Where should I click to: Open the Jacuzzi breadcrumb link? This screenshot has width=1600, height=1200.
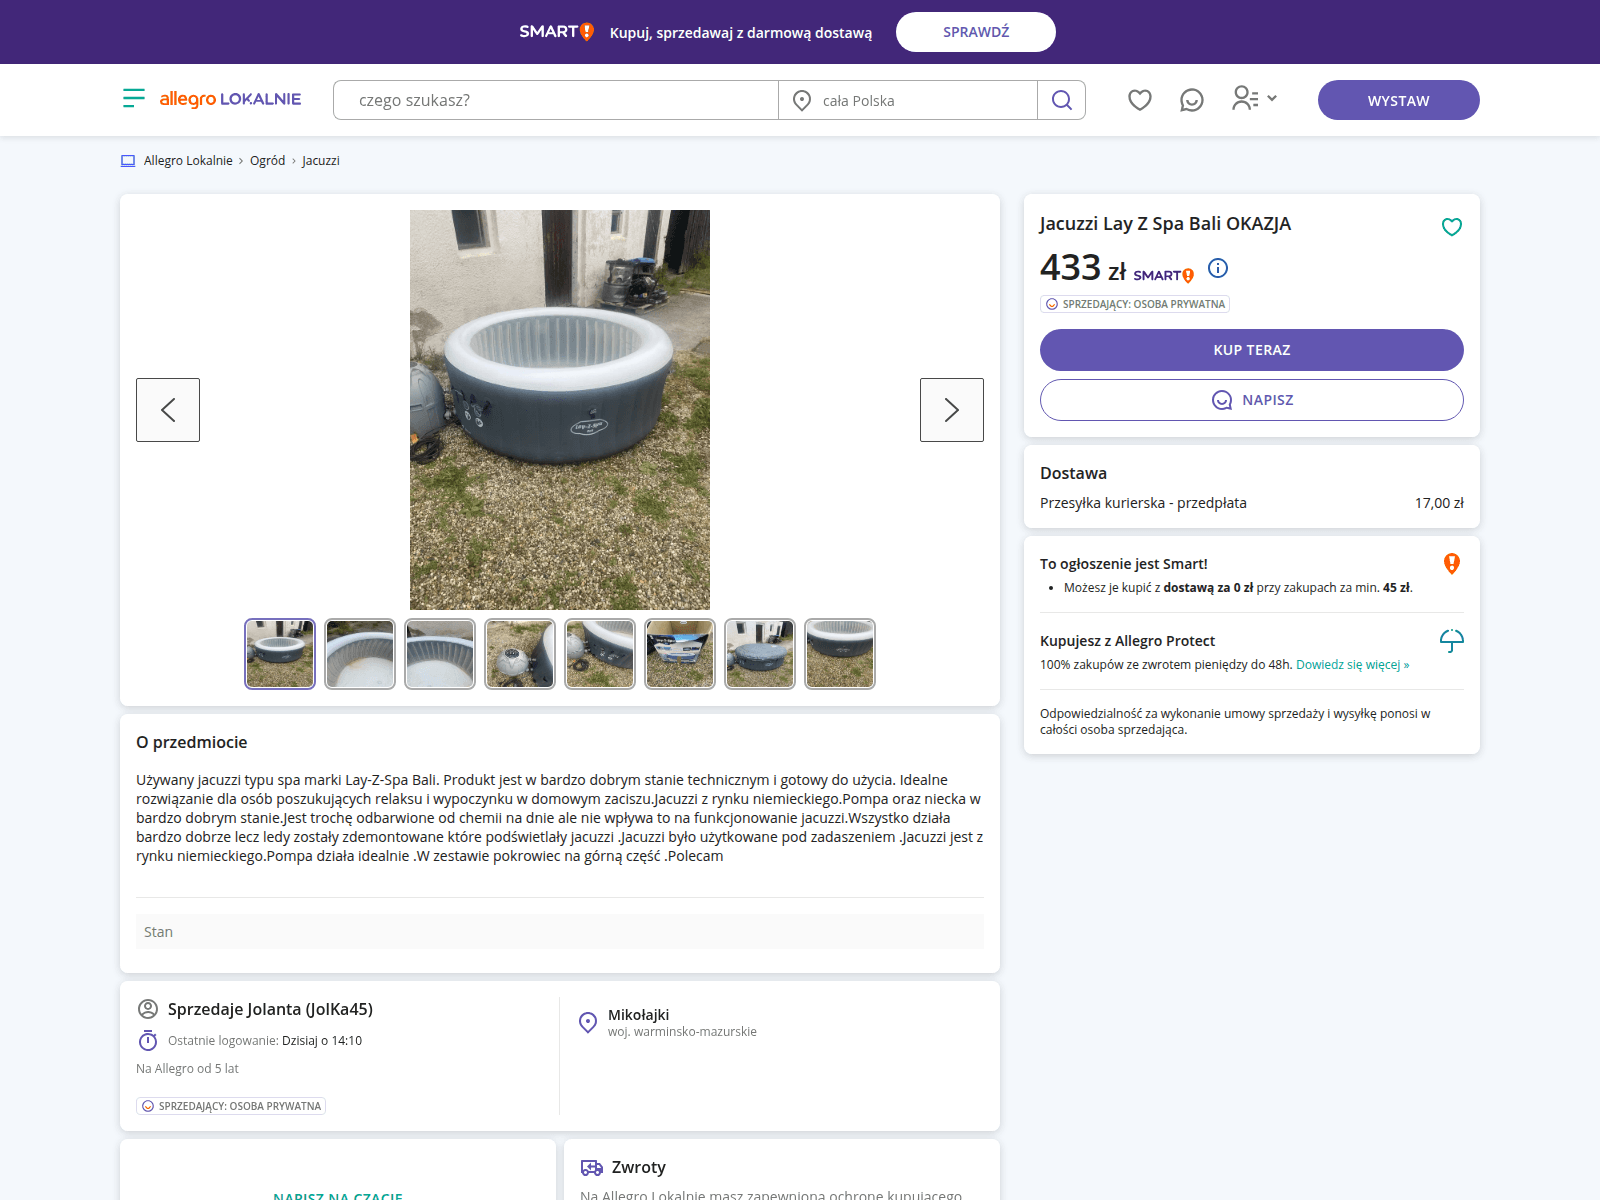321,161
